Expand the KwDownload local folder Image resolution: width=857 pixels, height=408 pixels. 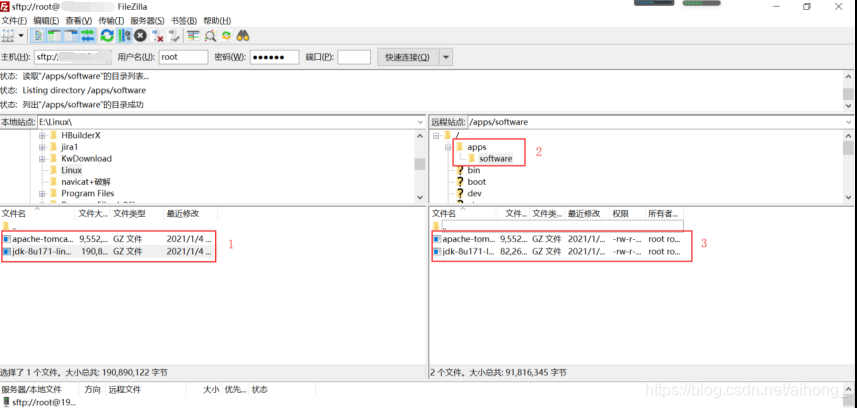click(42, 159)
